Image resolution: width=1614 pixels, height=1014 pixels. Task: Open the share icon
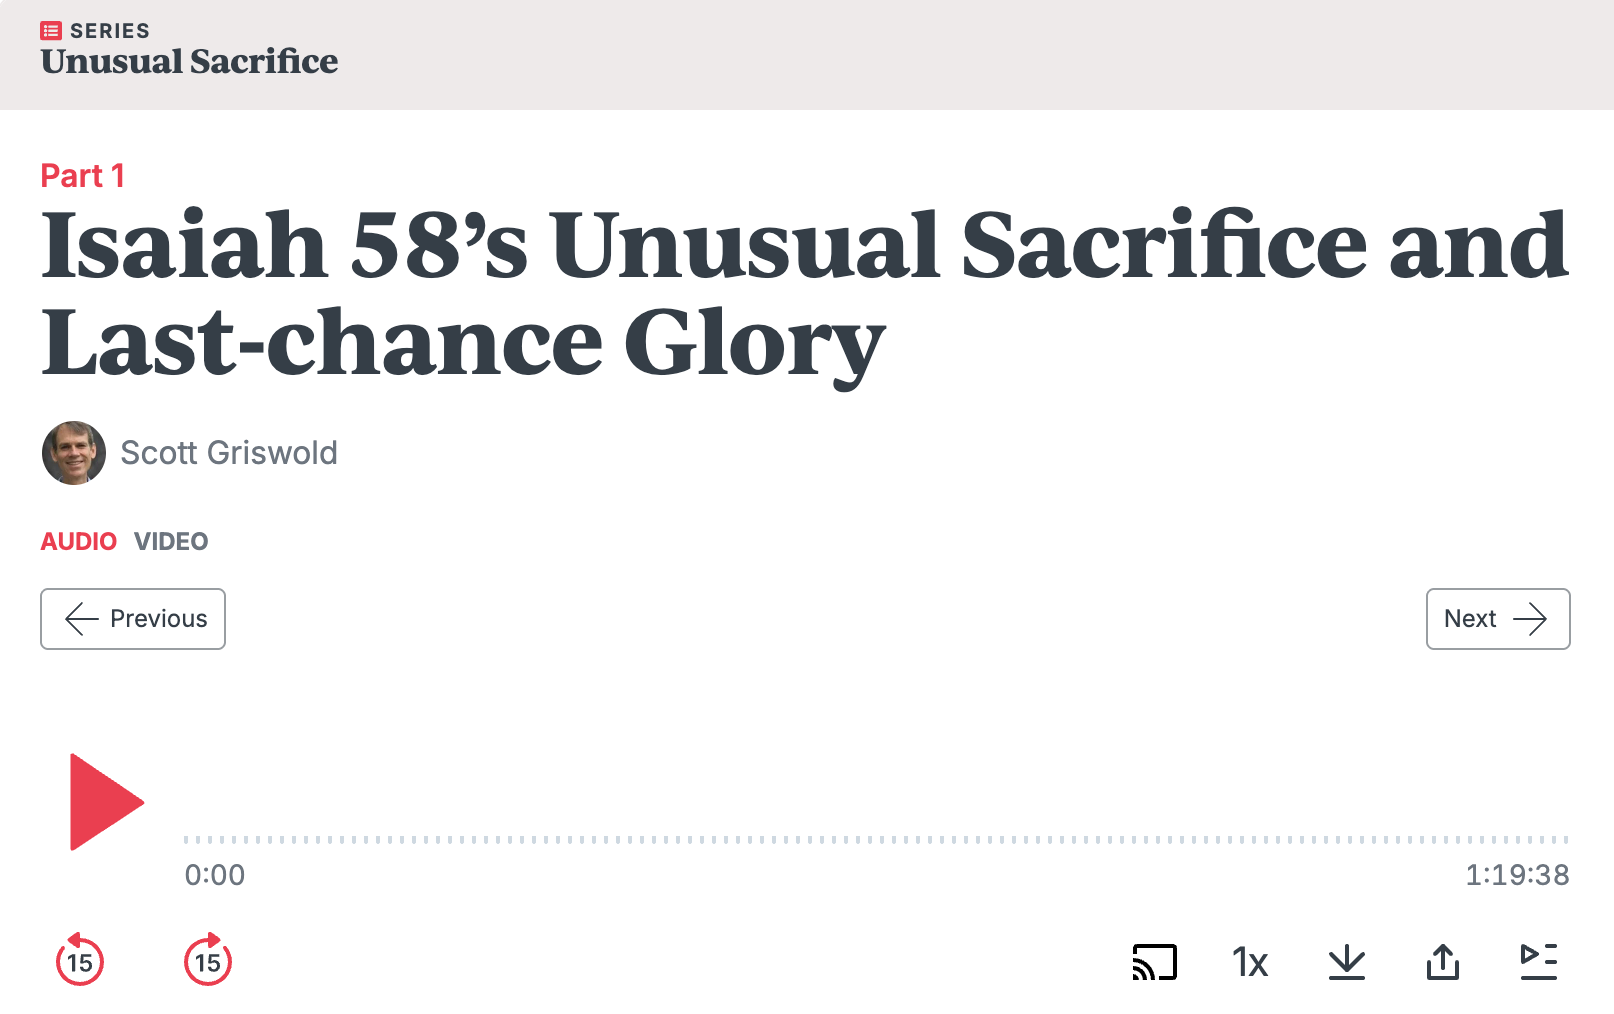coord(1443,962)
